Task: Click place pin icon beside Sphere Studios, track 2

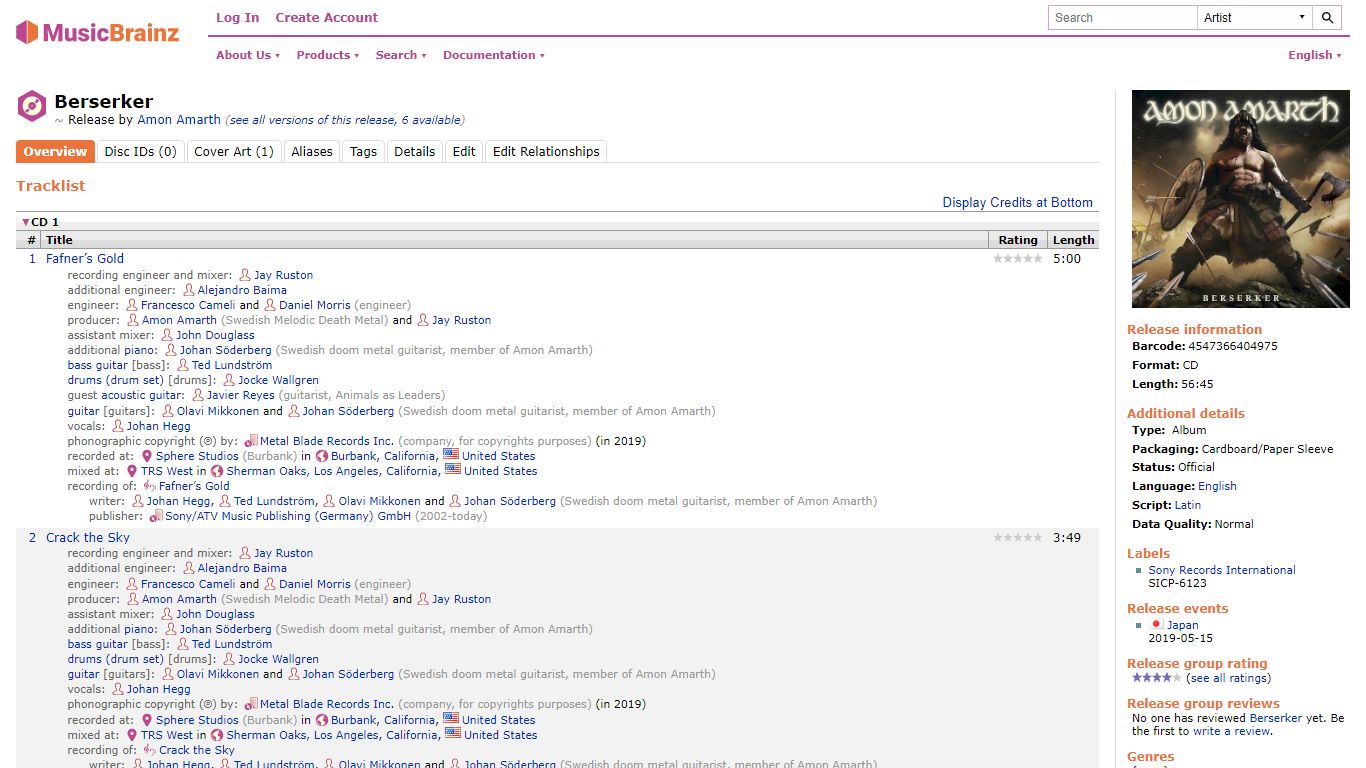Action: point(147,720)
